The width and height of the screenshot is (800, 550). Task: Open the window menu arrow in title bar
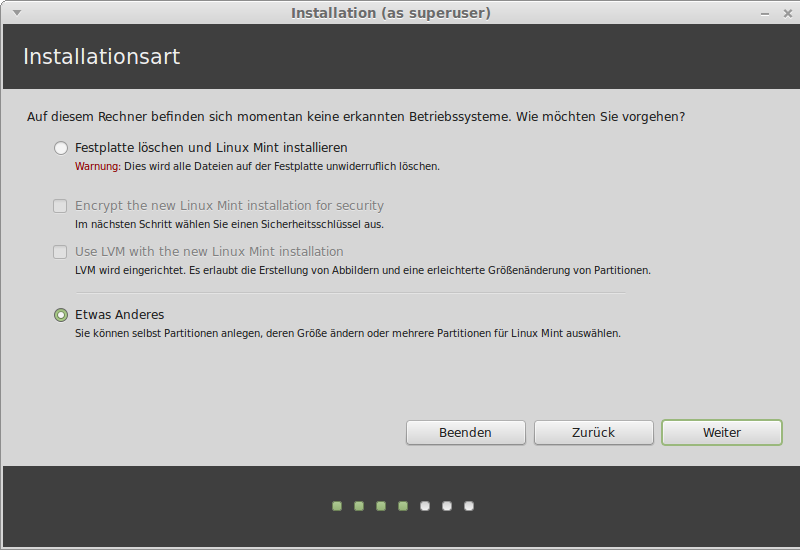17,13
